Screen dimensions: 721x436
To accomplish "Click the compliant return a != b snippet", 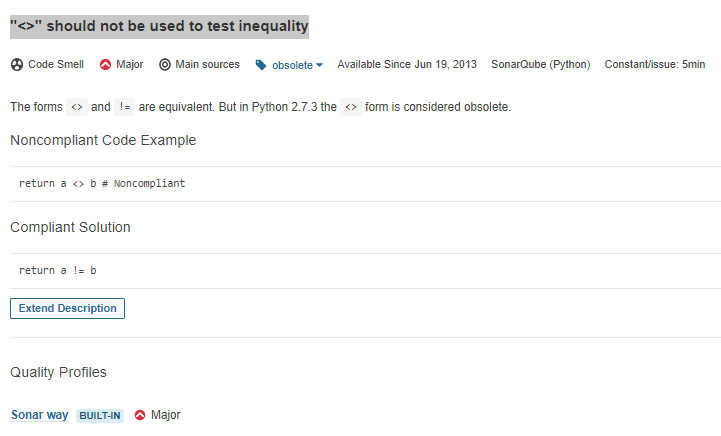I will 57,270.
